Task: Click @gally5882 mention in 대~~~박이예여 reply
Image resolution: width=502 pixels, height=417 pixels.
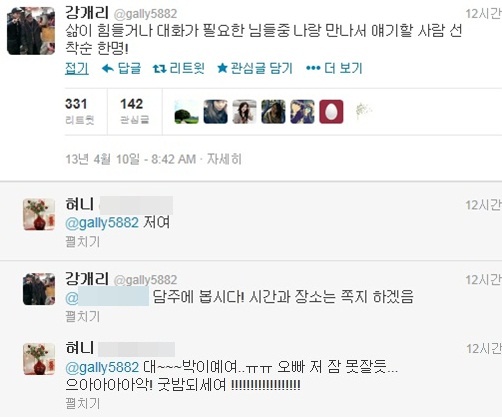Action: point(102,367)
